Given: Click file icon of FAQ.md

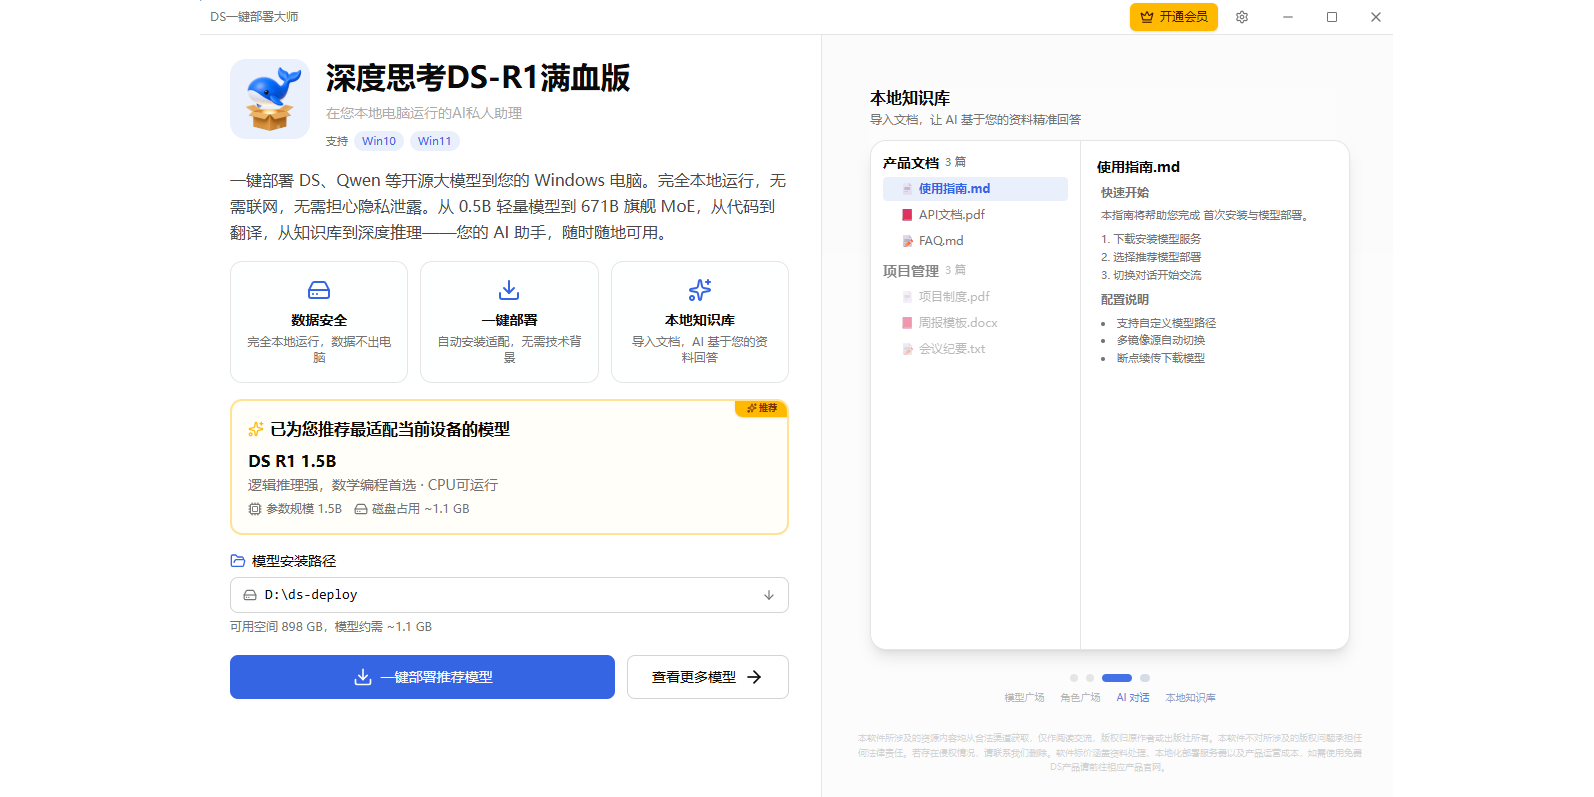Looking at the screenshot, I should tap(907, 241).
